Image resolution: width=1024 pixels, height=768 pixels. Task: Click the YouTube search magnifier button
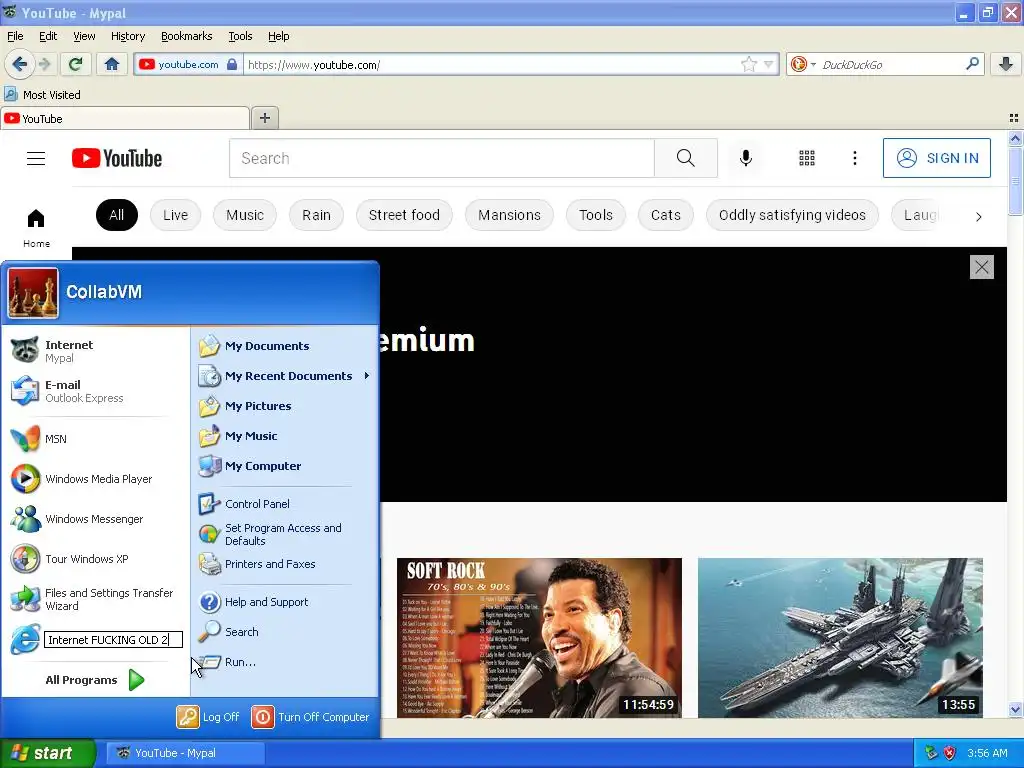(686, 158)
